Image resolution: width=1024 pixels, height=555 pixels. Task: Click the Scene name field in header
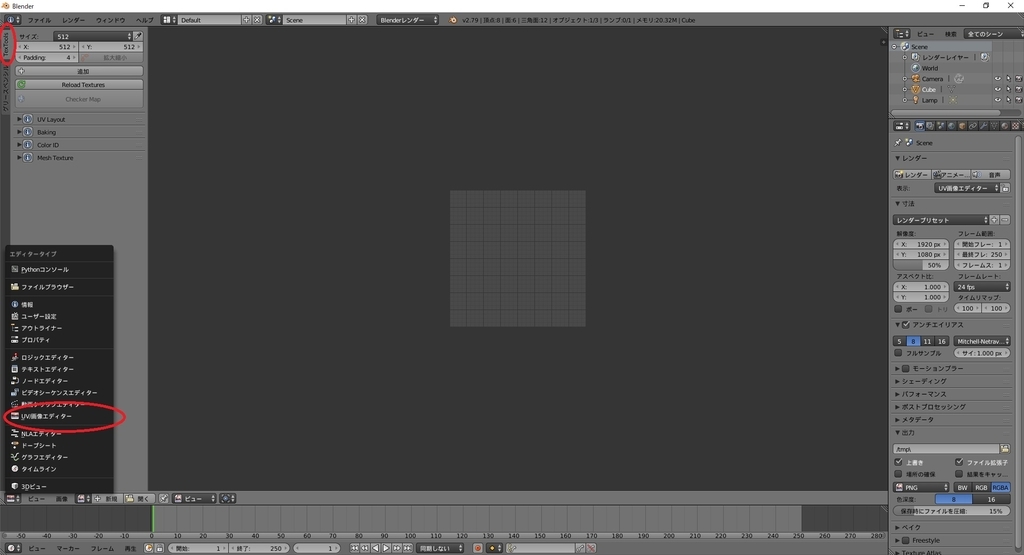tap(314, 20)
